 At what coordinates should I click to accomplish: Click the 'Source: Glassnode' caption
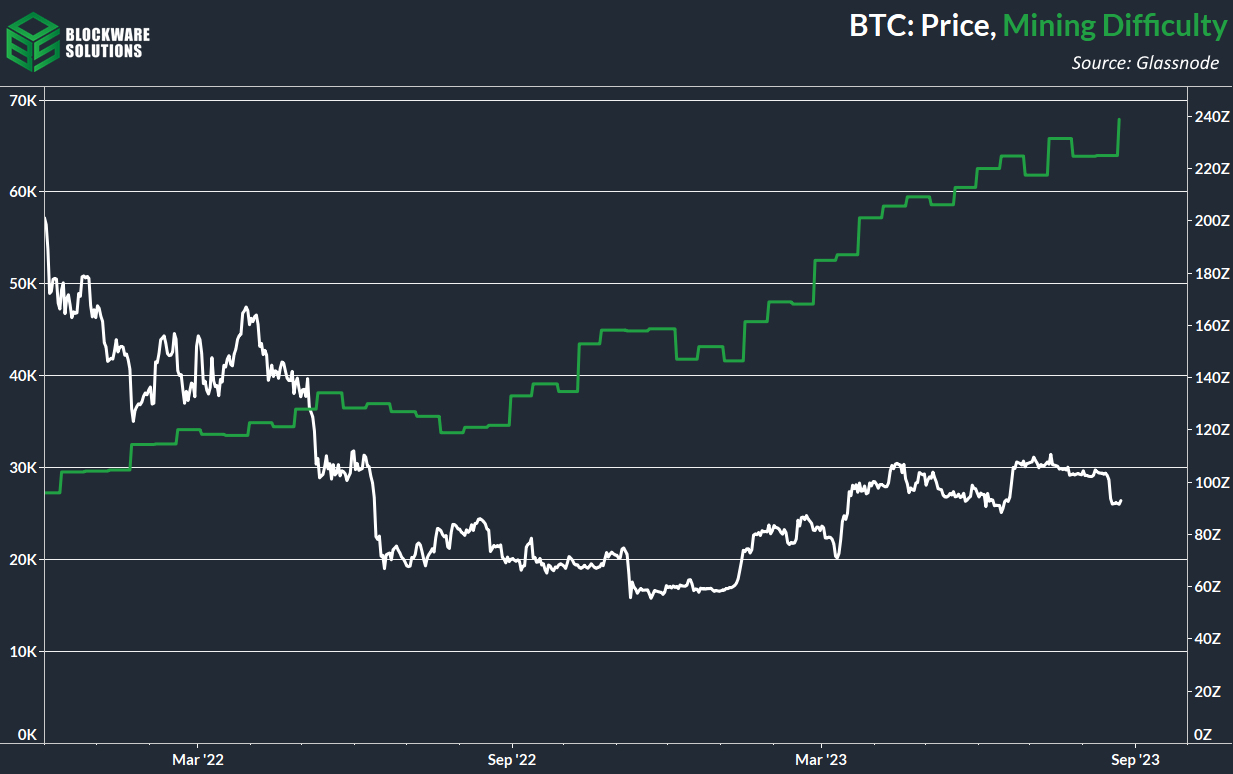click(x=1147, y=63)
